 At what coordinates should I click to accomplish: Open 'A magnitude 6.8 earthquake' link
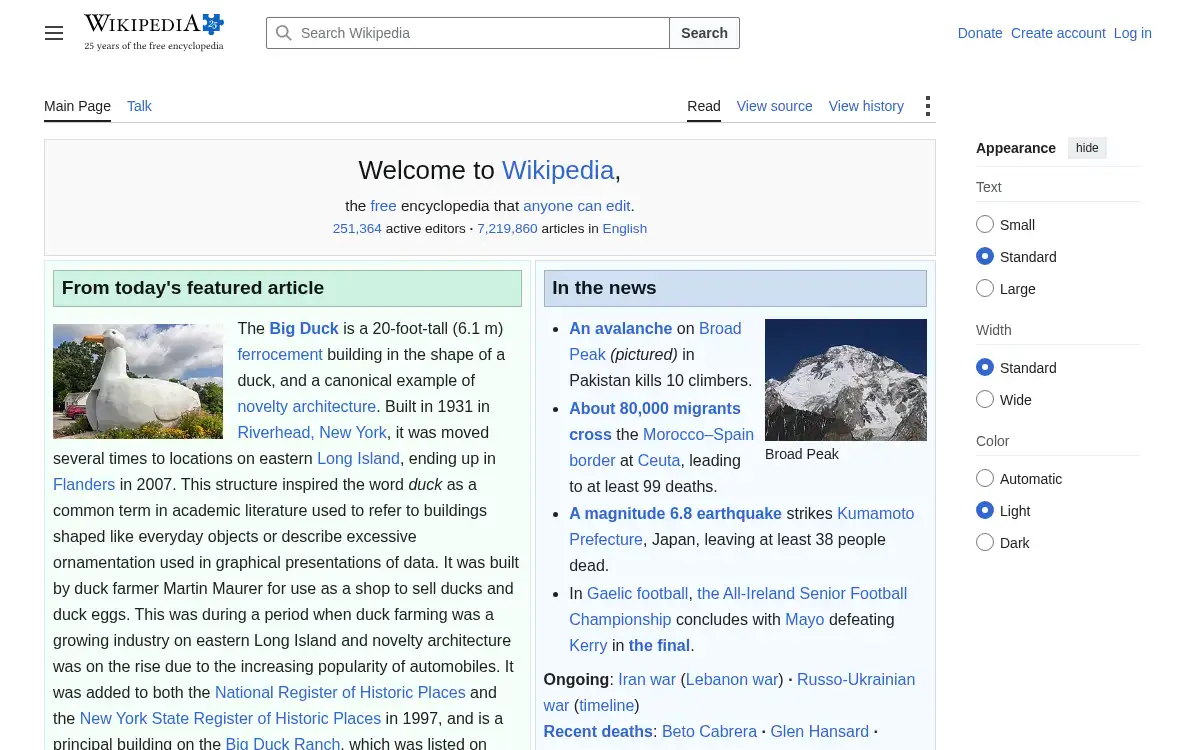[x=675, y=513]
